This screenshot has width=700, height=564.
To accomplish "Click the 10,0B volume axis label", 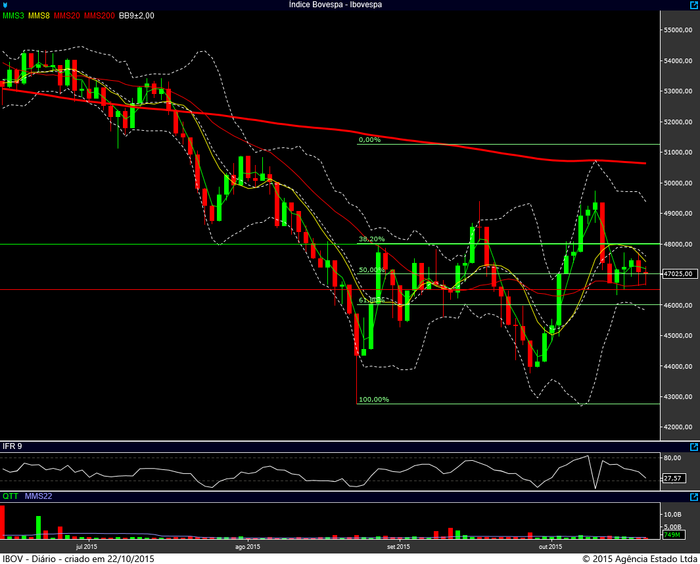I will coord(672,514).
